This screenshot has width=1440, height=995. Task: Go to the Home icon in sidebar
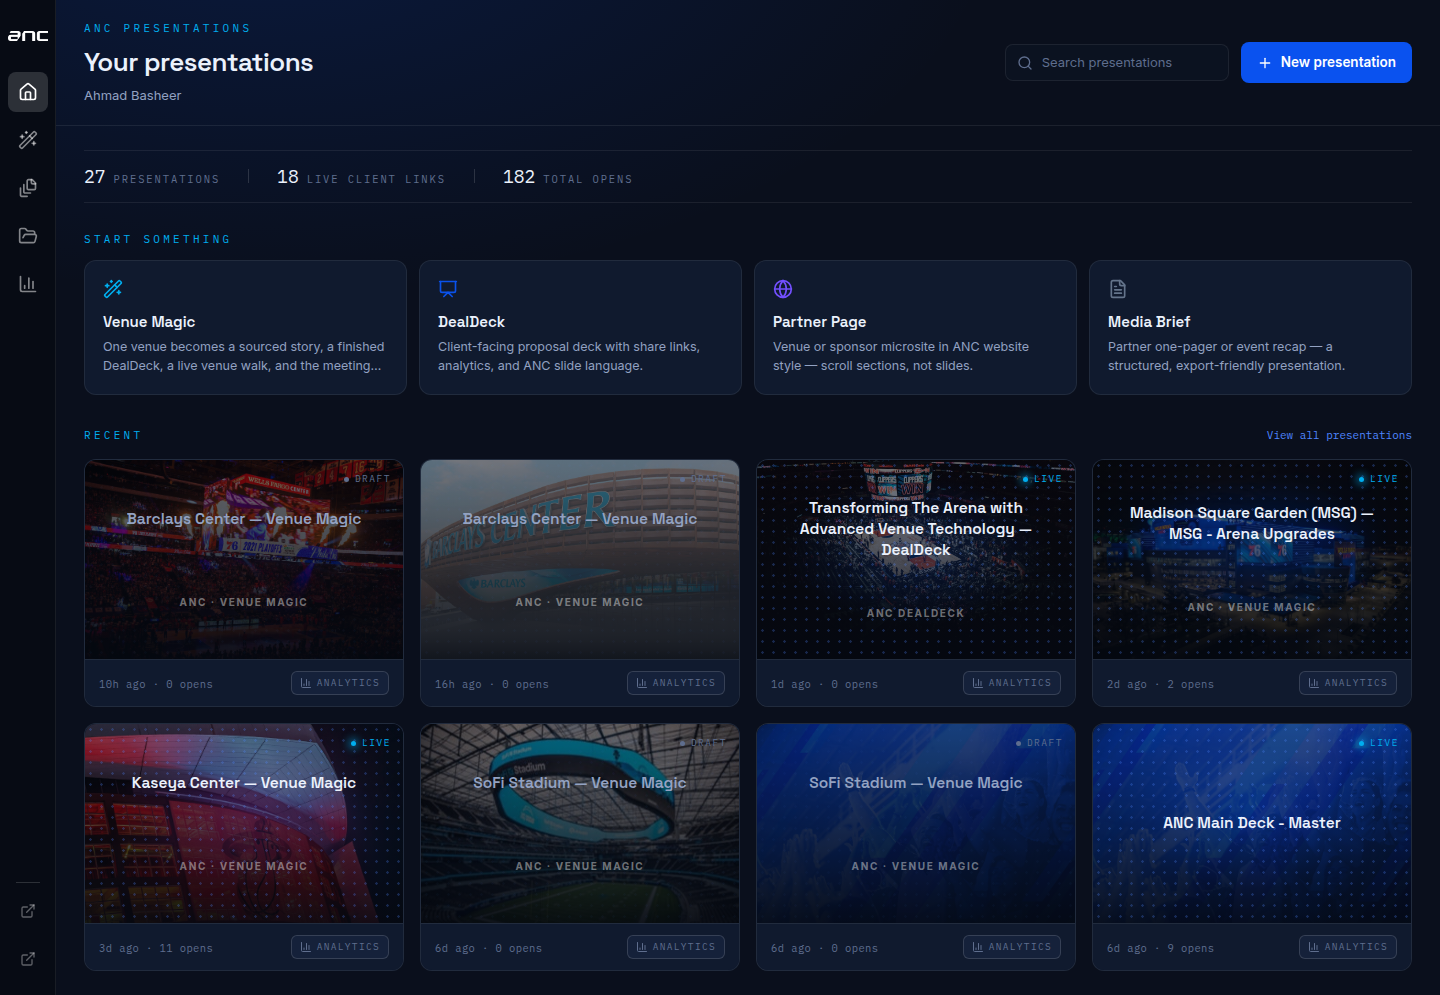click(x=28, y=92)
